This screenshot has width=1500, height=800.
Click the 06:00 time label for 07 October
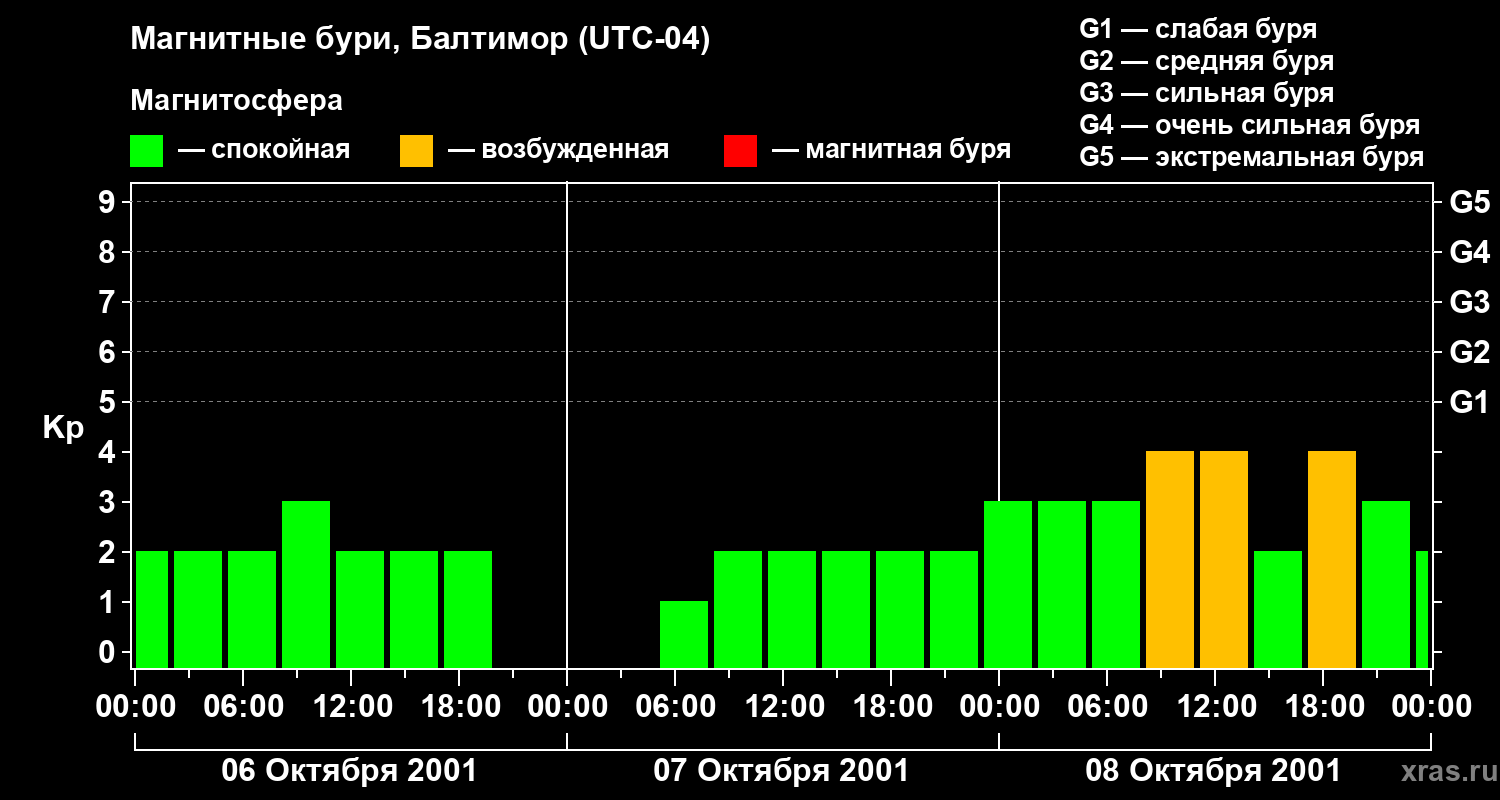click(675, 707)
